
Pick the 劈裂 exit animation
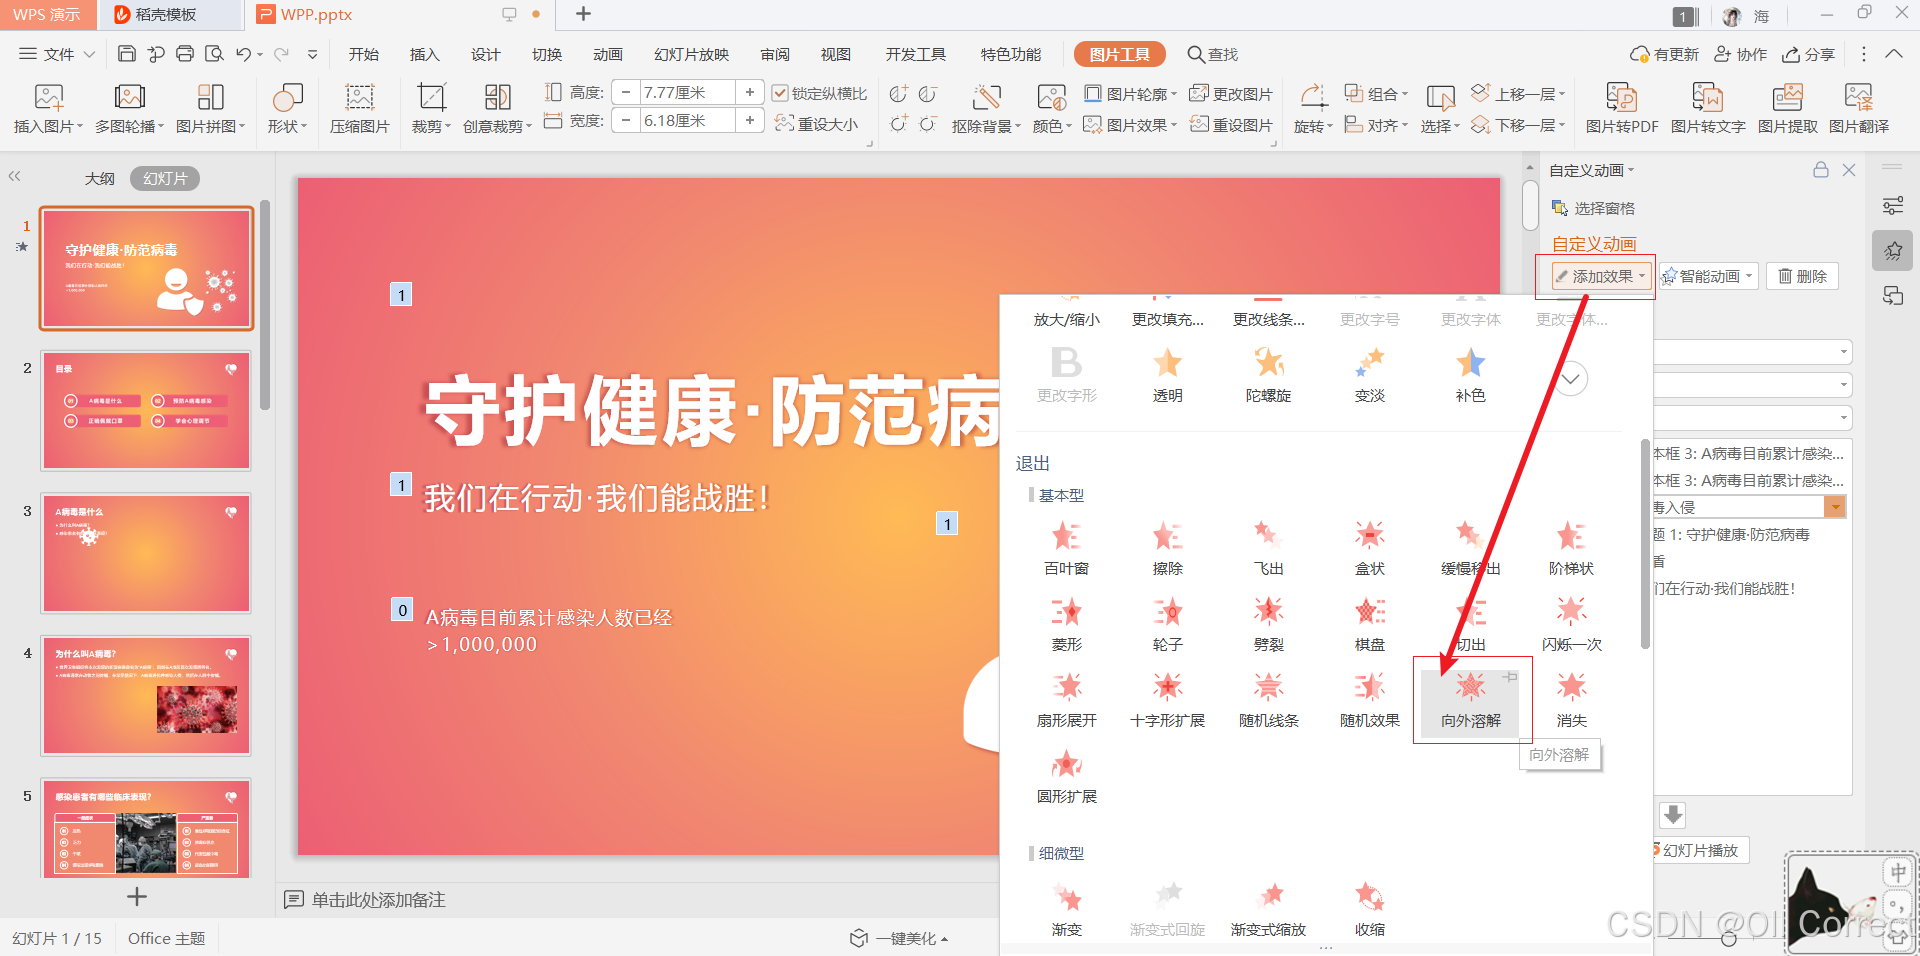[1268, 624]
